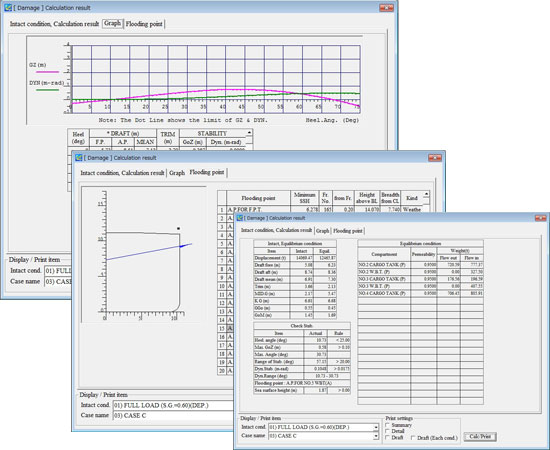Switch to Graph tab in the front window

pos(322,230)
